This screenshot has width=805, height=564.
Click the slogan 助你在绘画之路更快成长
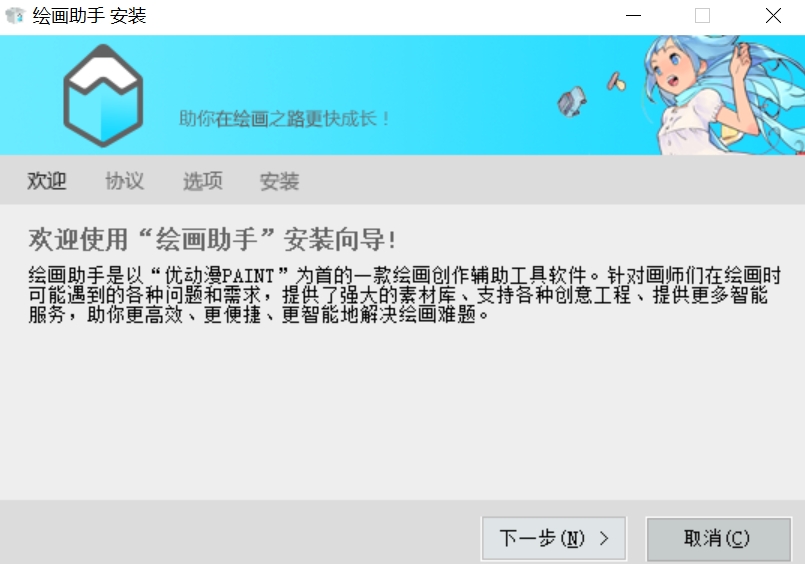pos(284,119)
